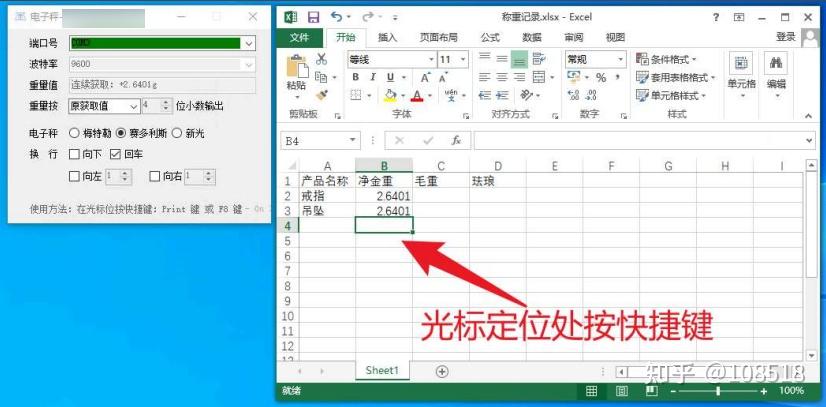Open the Cells (单元格) ribbon group
This screenshot has width=826, height=407.
[x=741, y=74]
